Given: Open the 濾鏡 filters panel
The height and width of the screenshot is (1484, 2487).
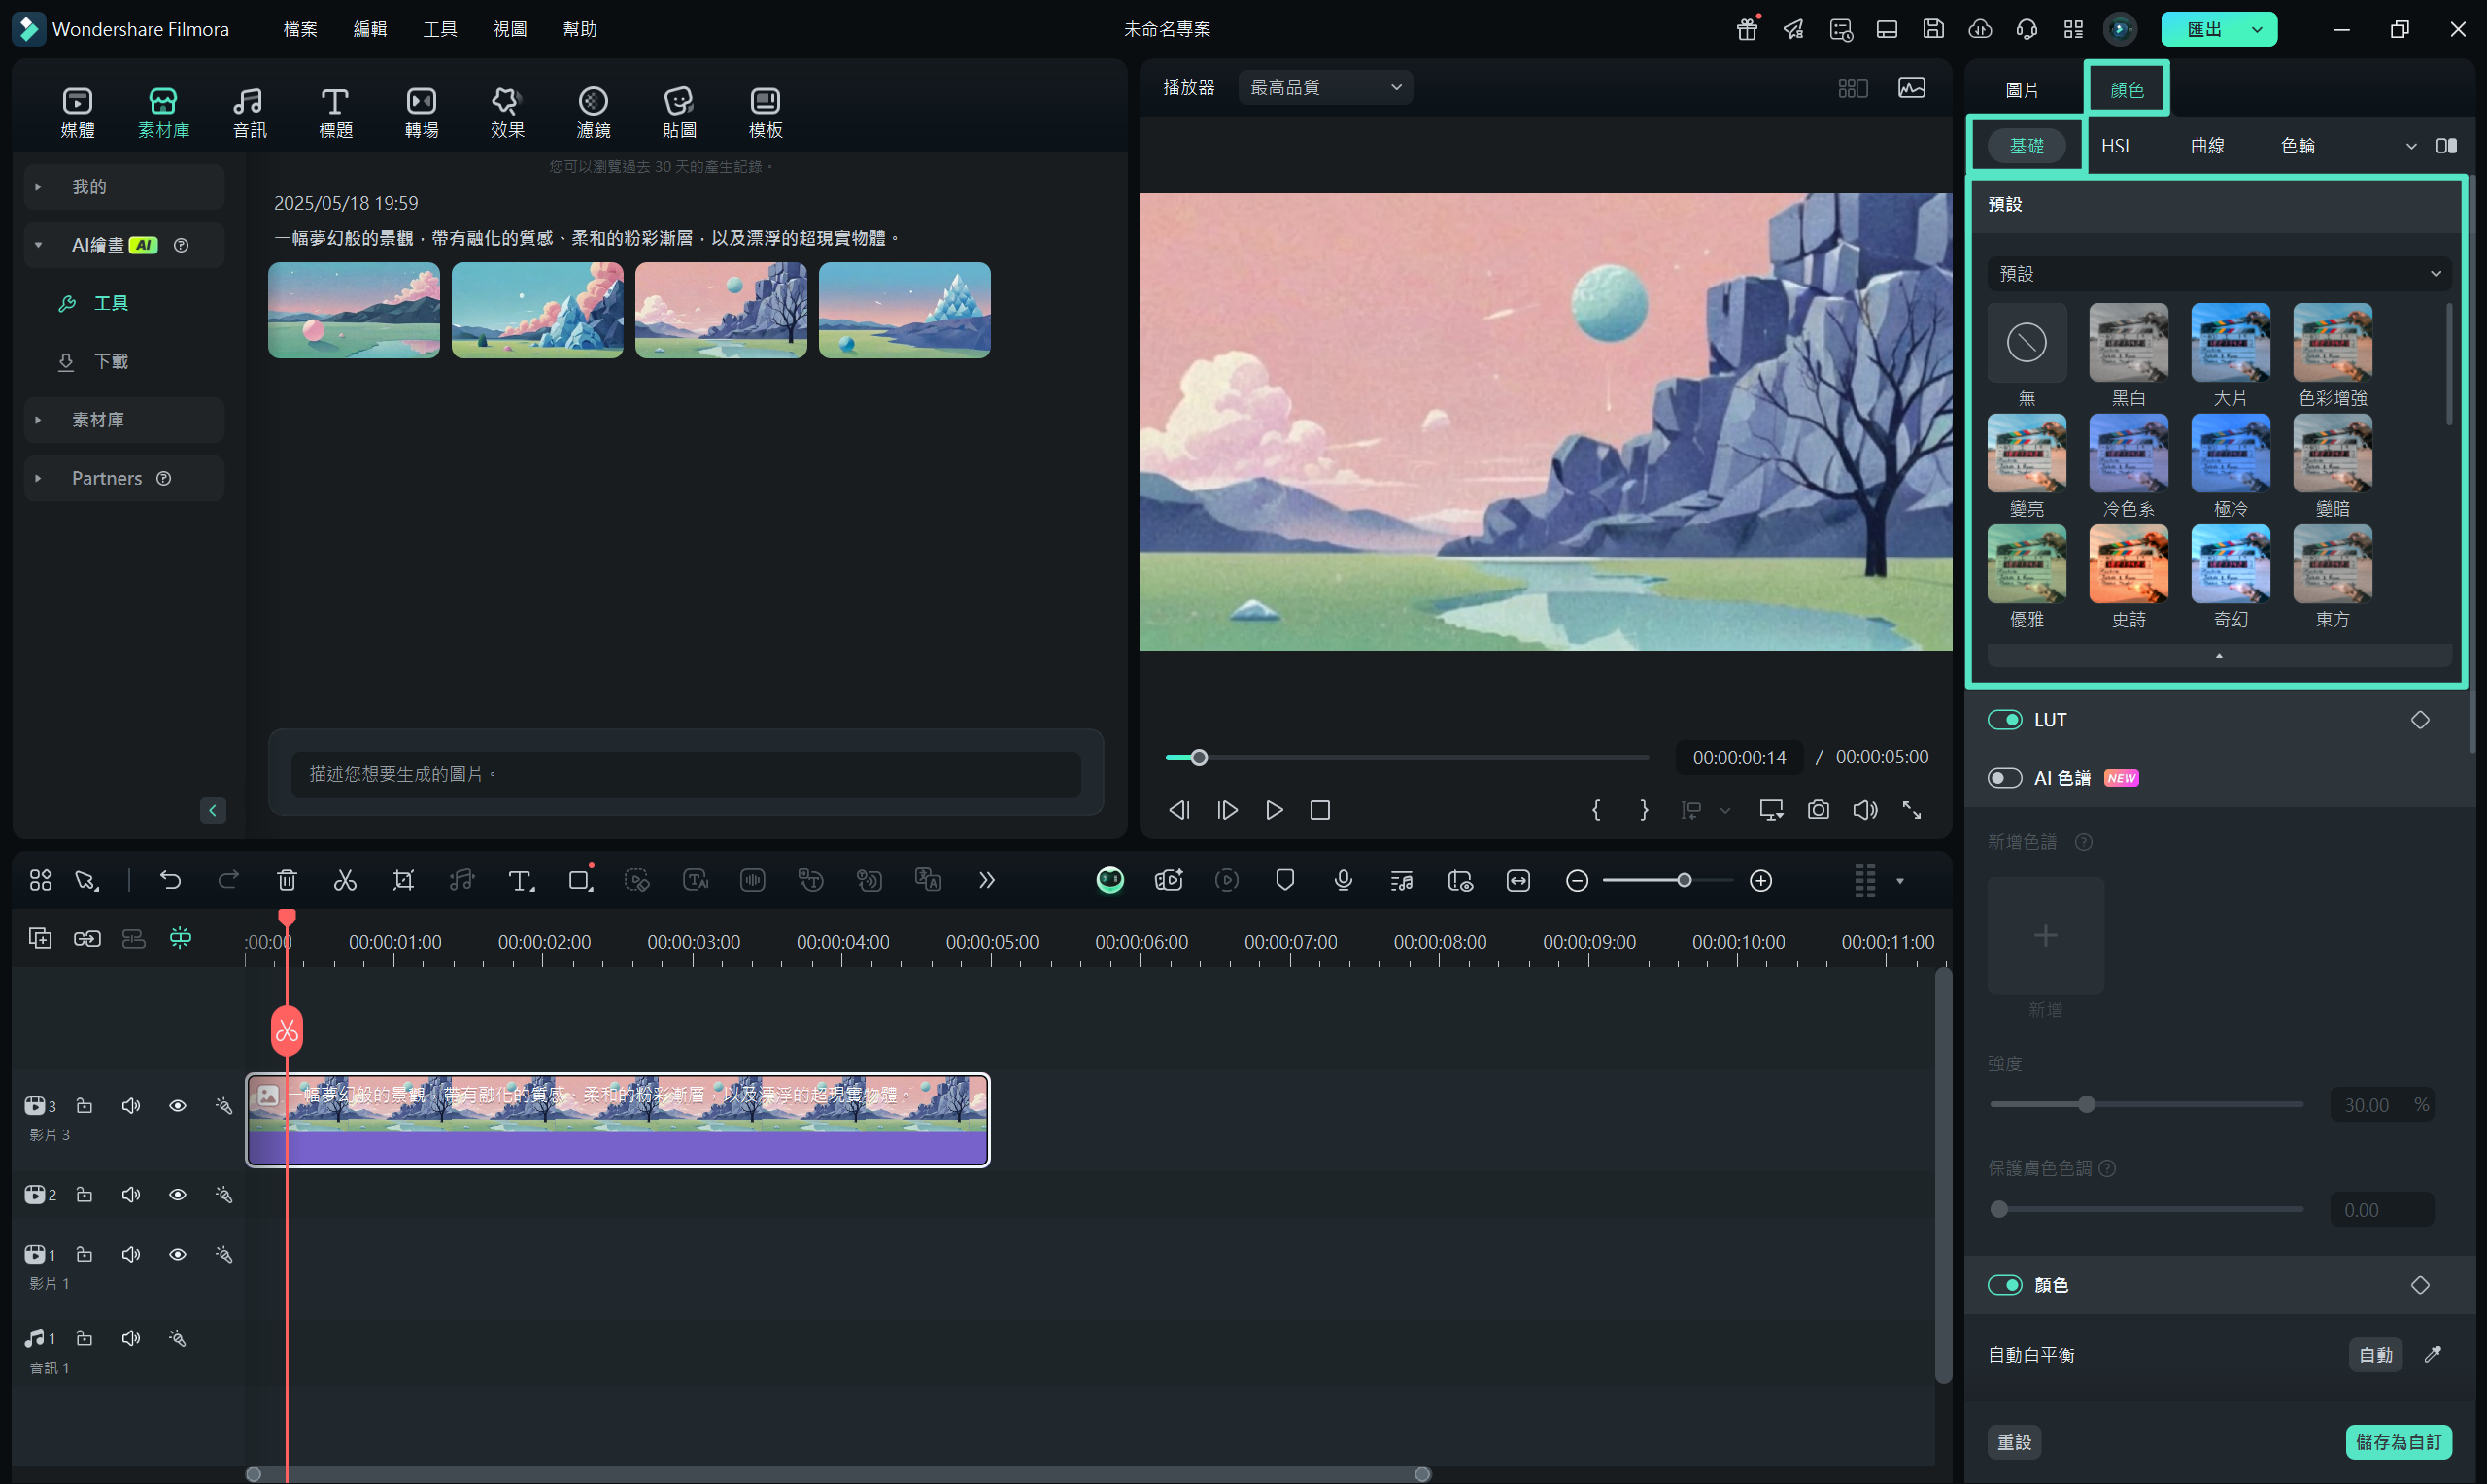Looking at the screenshot, I should click(x=593, y=112).
